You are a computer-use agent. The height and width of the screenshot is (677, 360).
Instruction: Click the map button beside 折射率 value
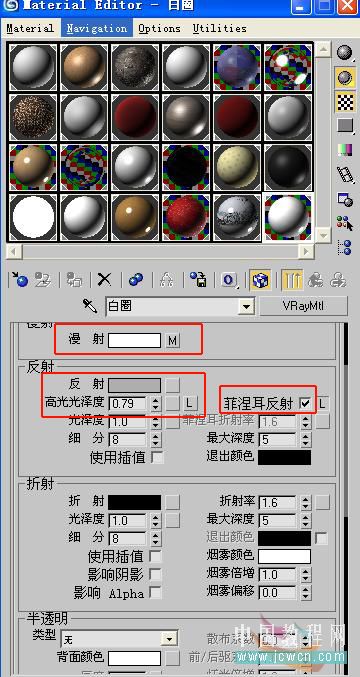click(x=322, y=502)
